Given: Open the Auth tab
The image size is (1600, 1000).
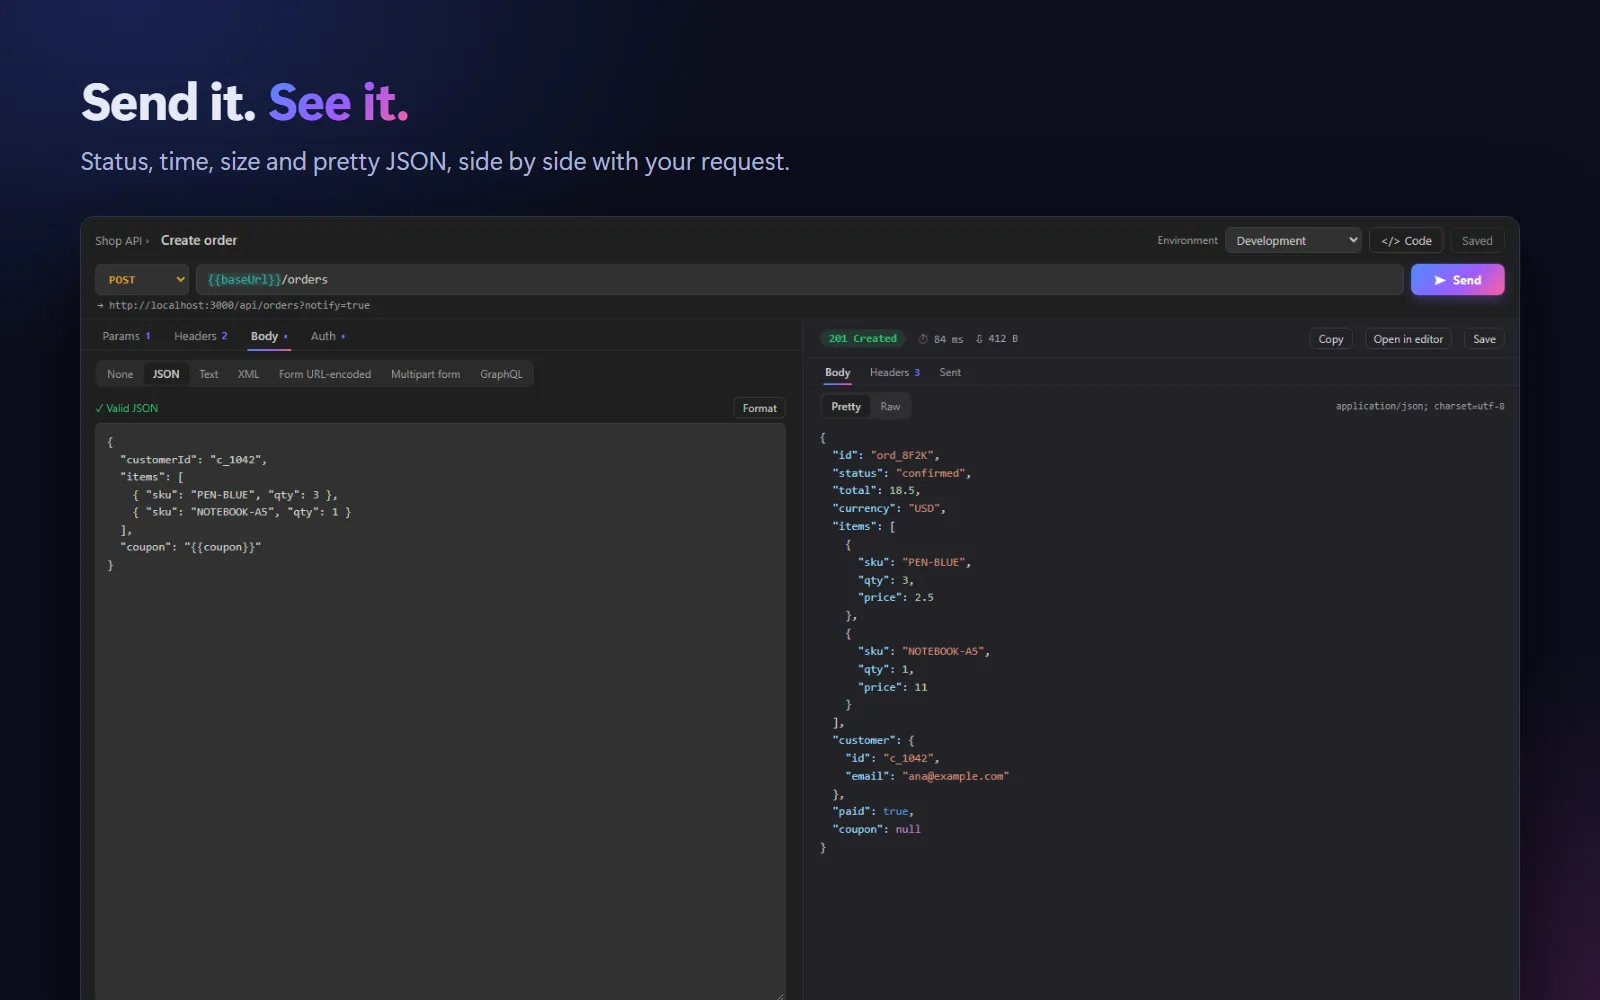Looking at the screenshot, I should click(x=328, y=336).
